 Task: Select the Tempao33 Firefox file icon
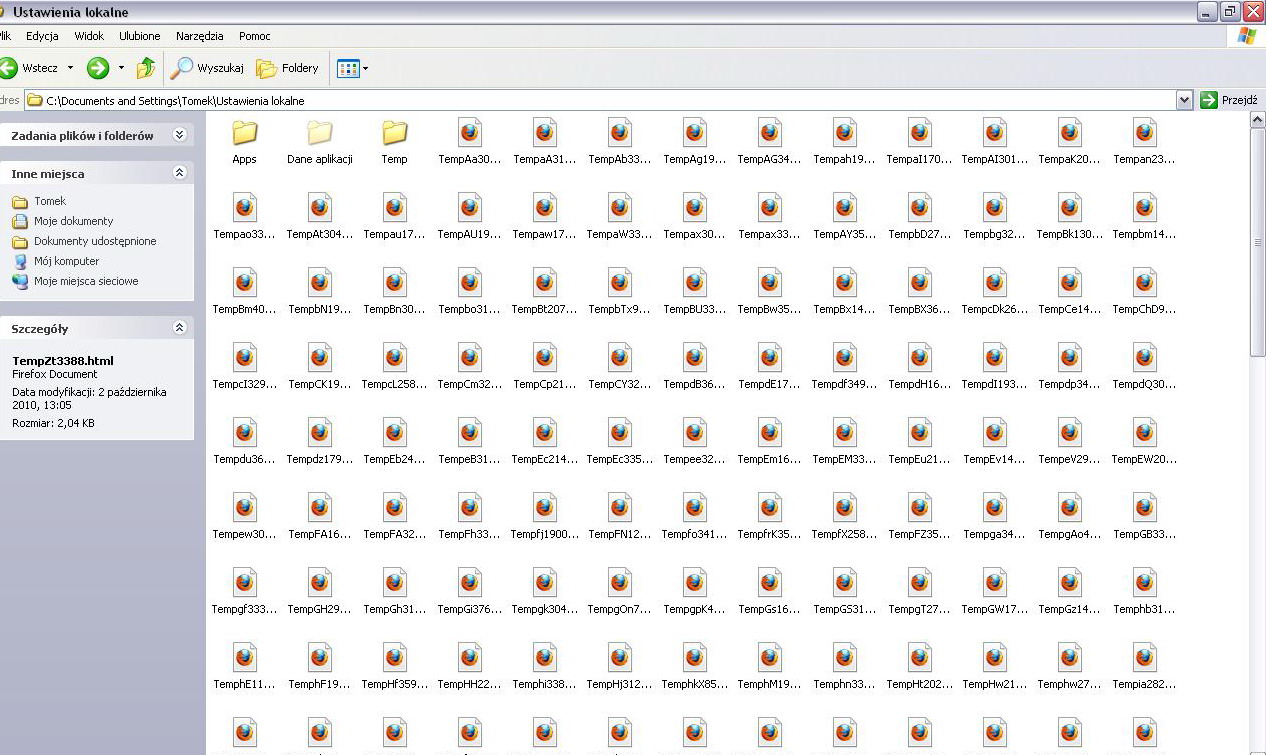245,207
